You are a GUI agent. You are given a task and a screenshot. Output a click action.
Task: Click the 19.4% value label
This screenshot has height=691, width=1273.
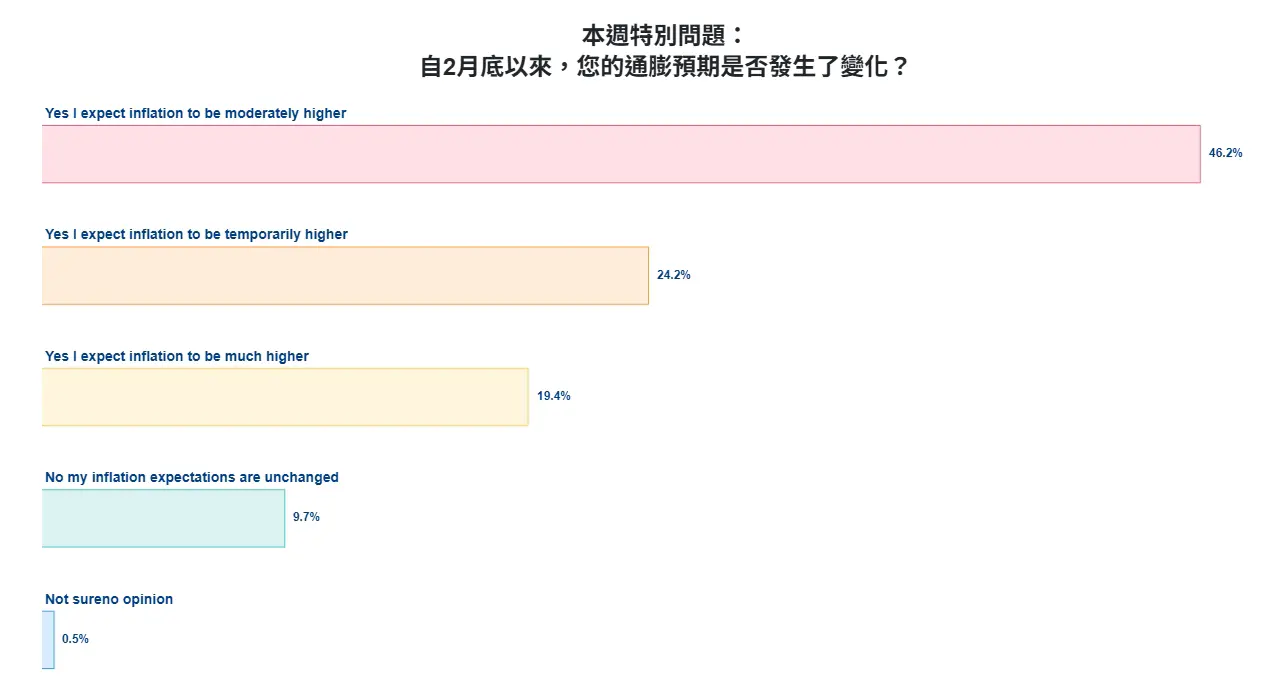click(553, 396)
